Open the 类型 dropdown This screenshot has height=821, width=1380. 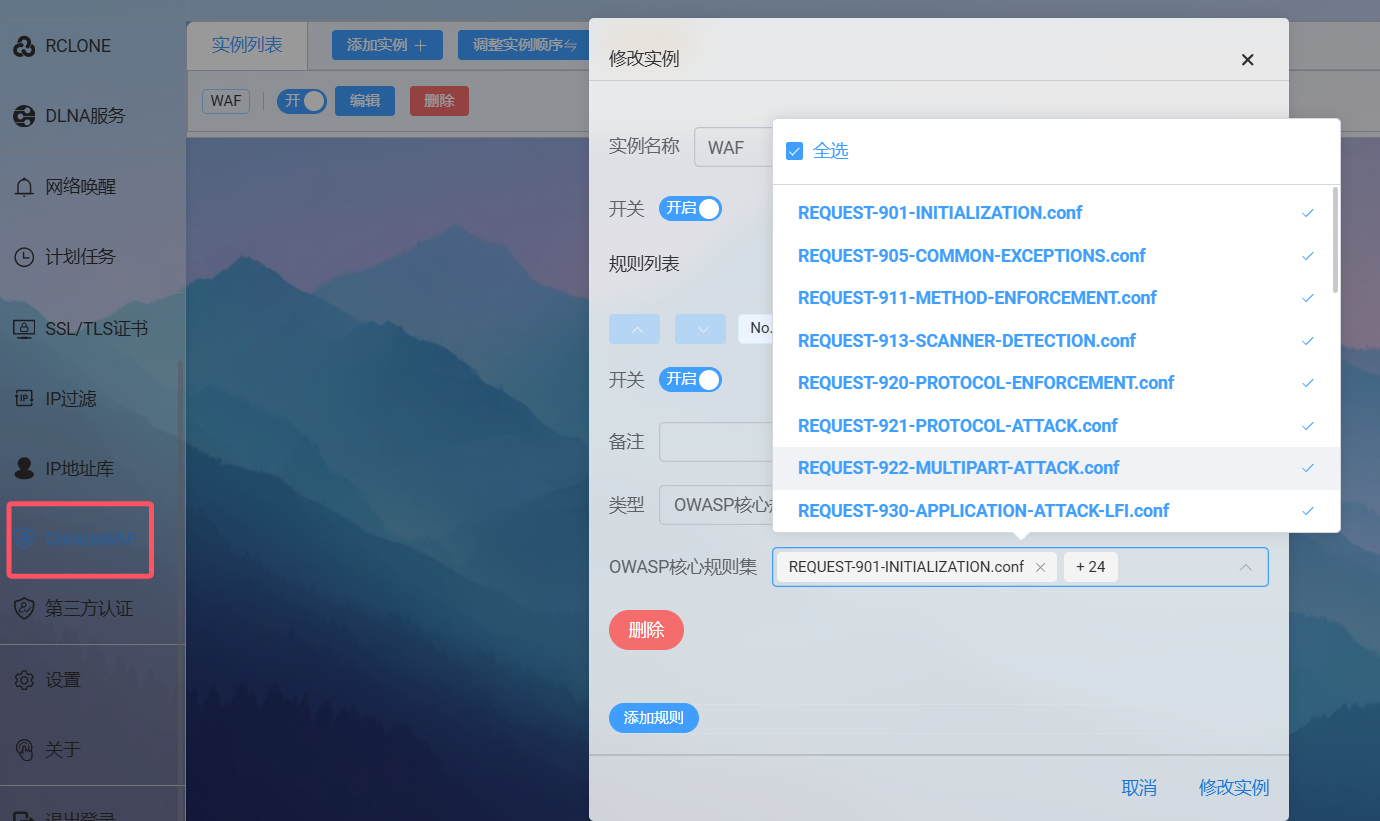pyautogui.click(x=716, y=505)
